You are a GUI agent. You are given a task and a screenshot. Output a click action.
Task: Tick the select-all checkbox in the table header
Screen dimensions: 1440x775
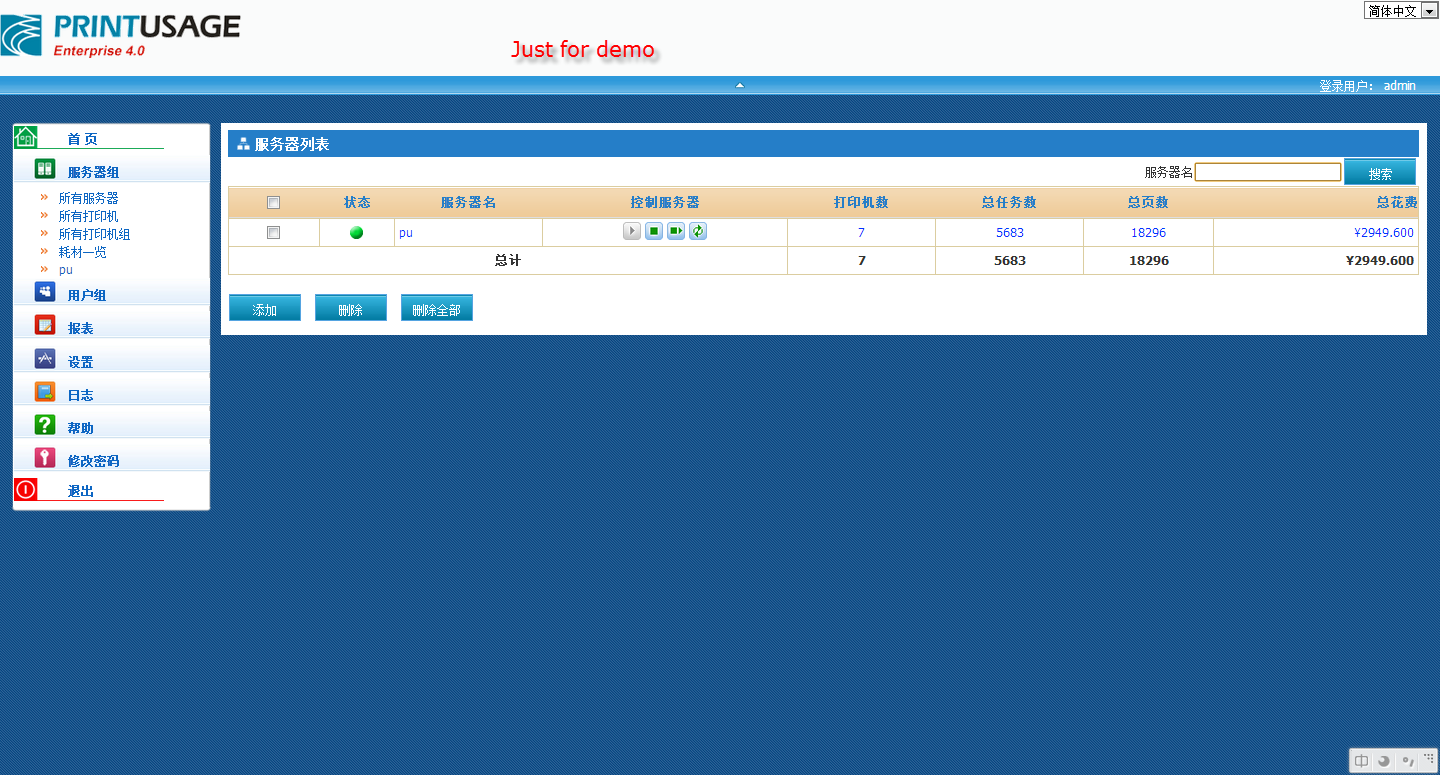pos(273,203)
